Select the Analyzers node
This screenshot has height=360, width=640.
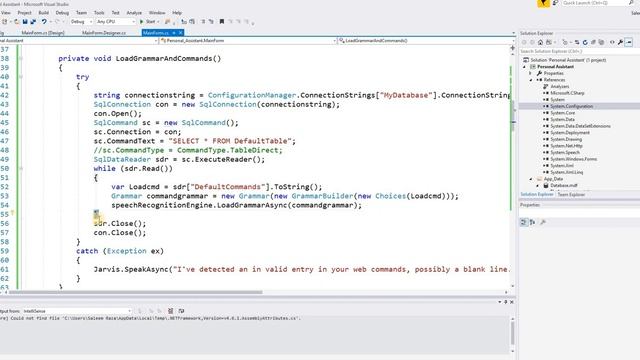click(x=560, y=87)
